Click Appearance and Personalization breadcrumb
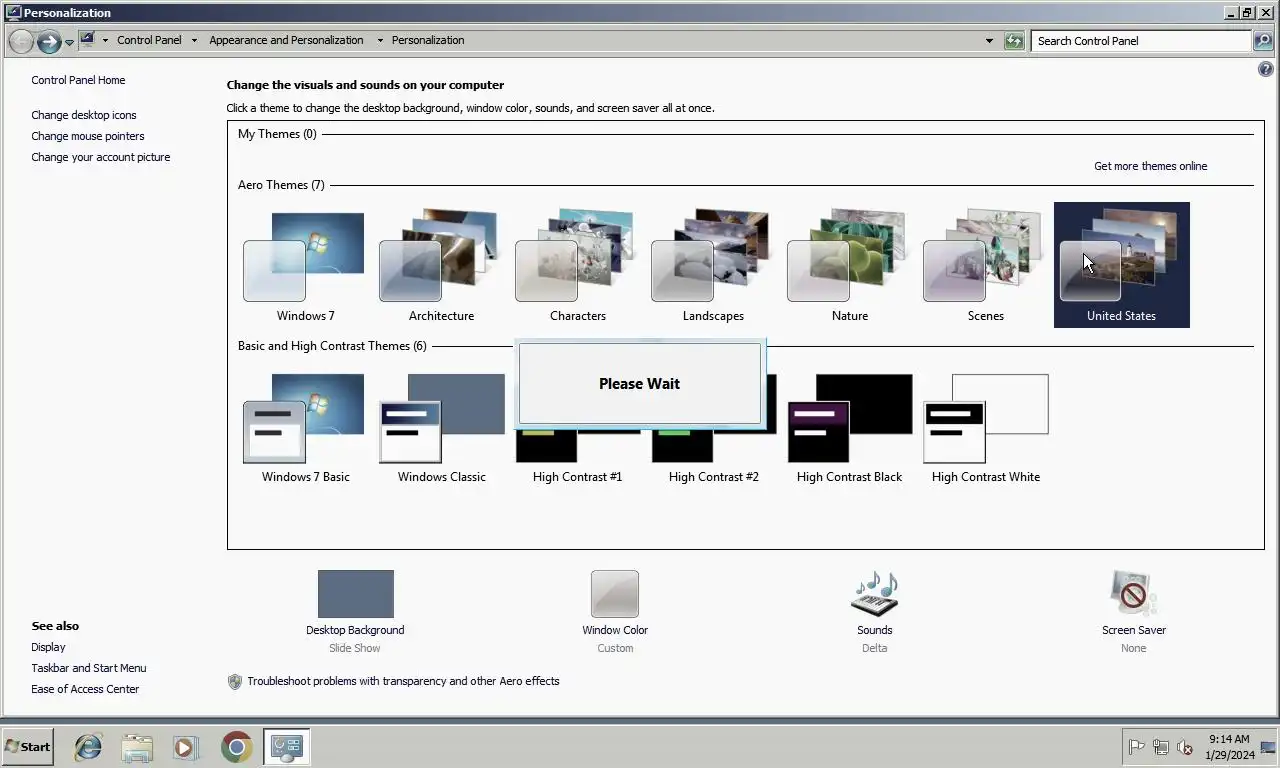Viewport: 1280px width, 768px height. pos(286,40)
